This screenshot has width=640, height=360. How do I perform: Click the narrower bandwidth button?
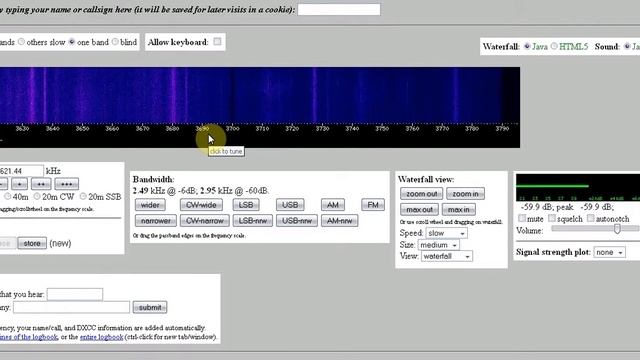tap(156, 221)
